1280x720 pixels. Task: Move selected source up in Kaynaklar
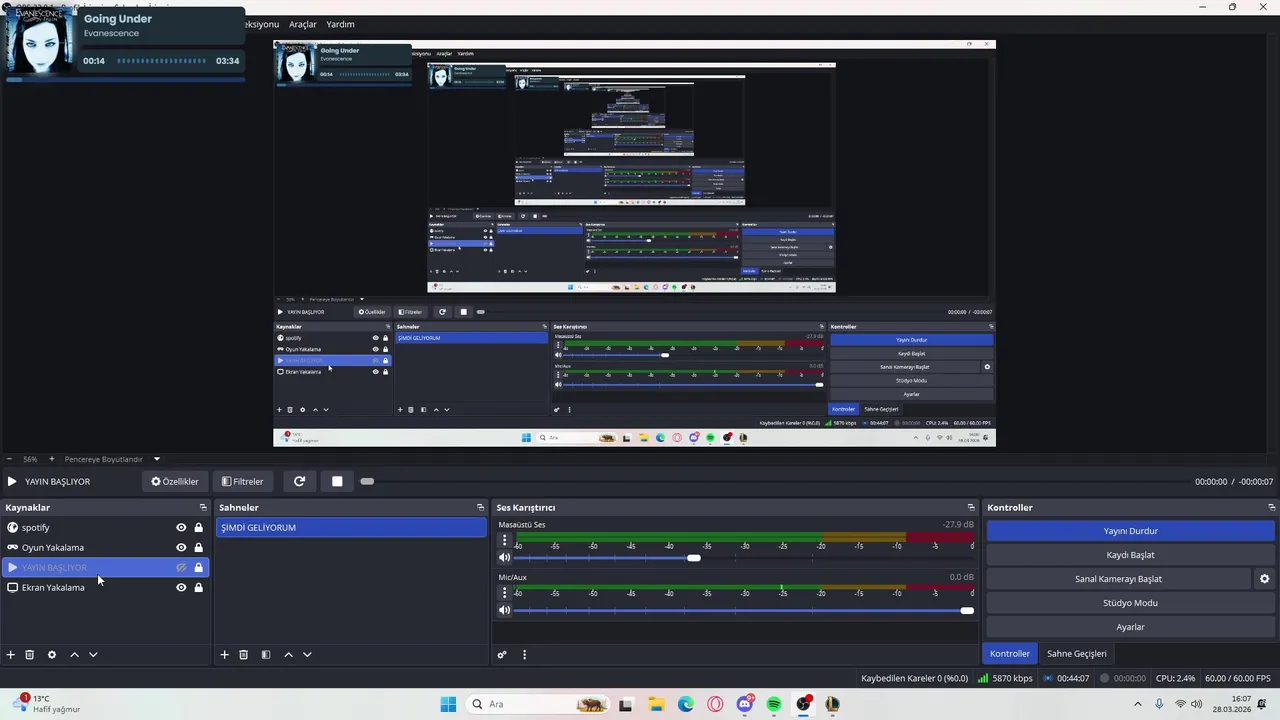point(74,655)
